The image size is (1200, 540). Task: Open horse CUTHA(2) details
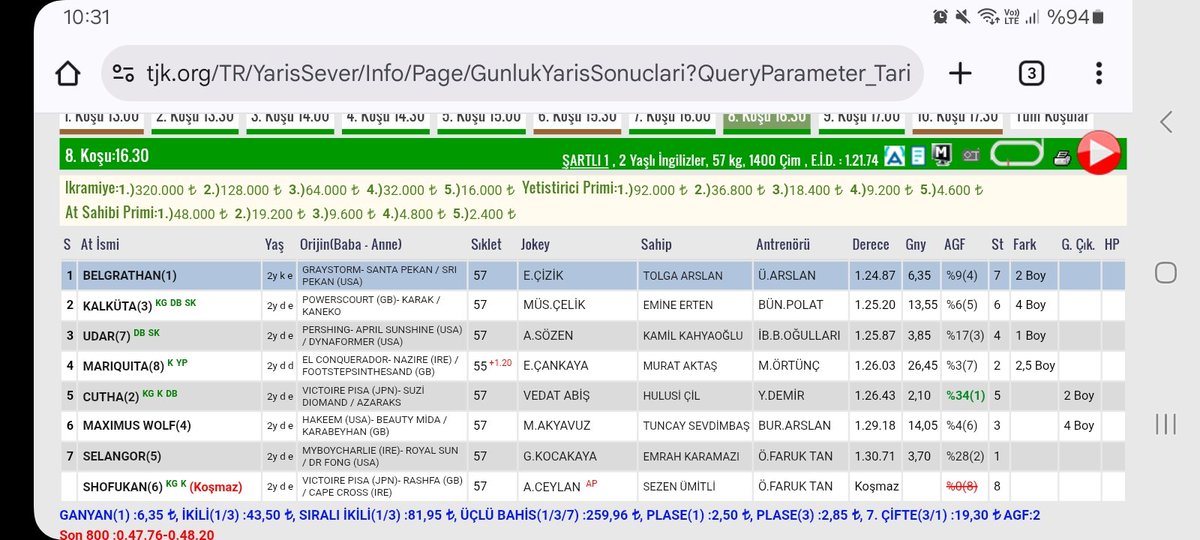click(x=109, y=396)
